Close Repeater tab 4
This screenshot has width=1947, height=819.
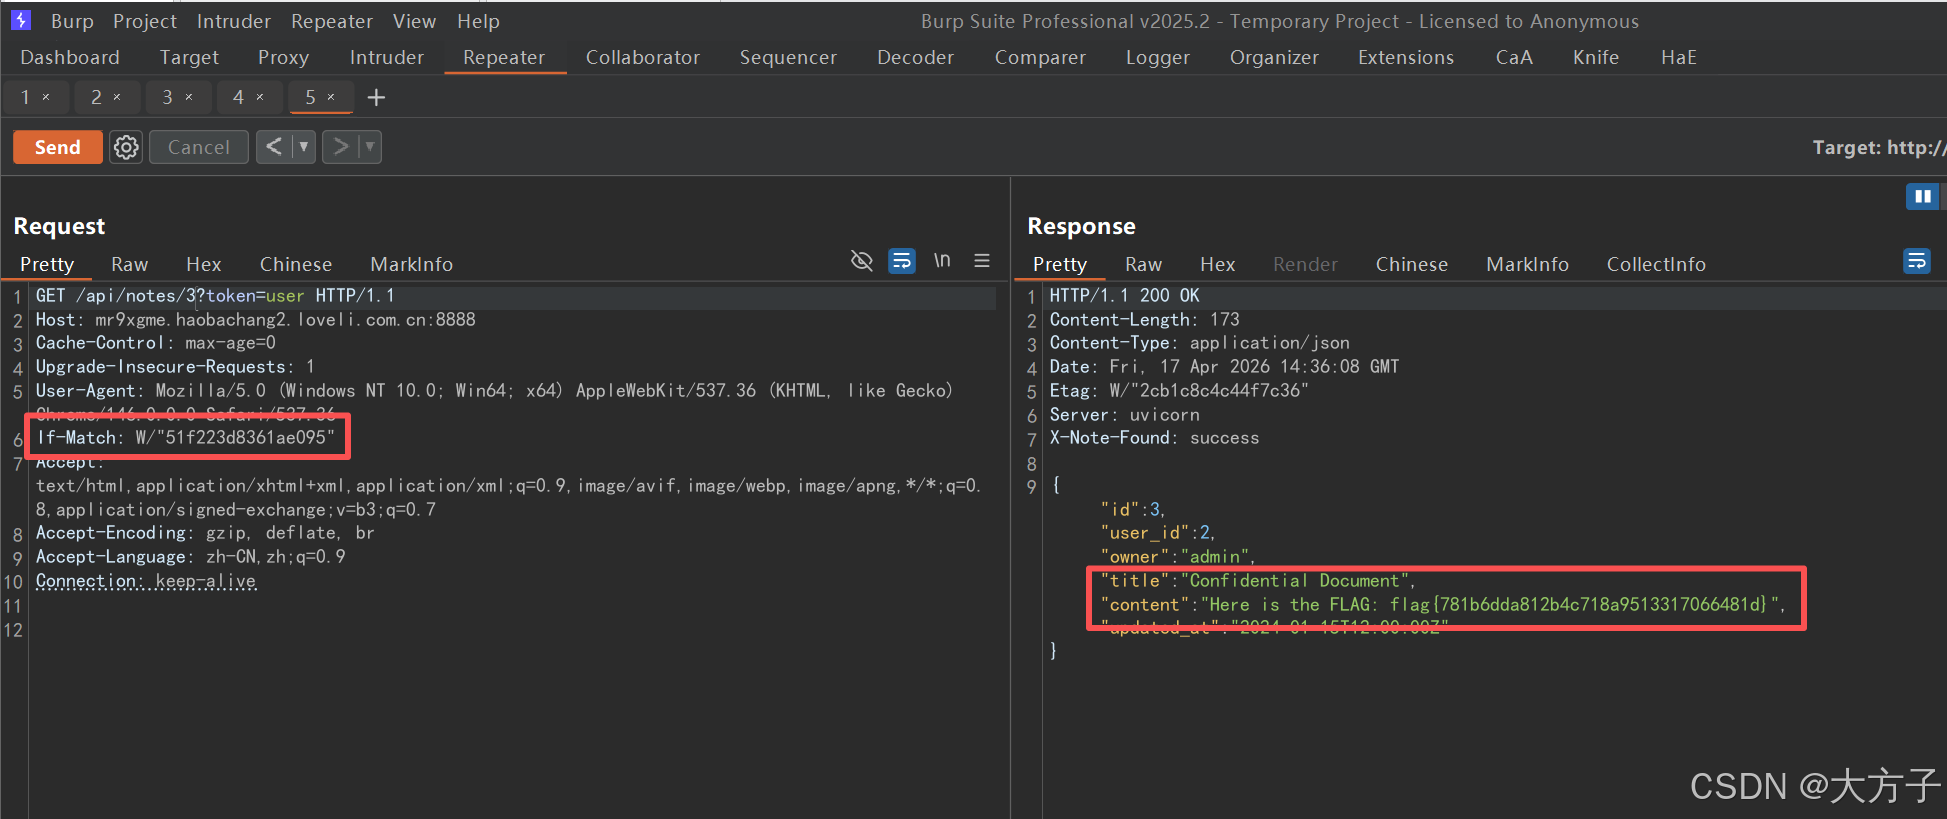[260, 97]
